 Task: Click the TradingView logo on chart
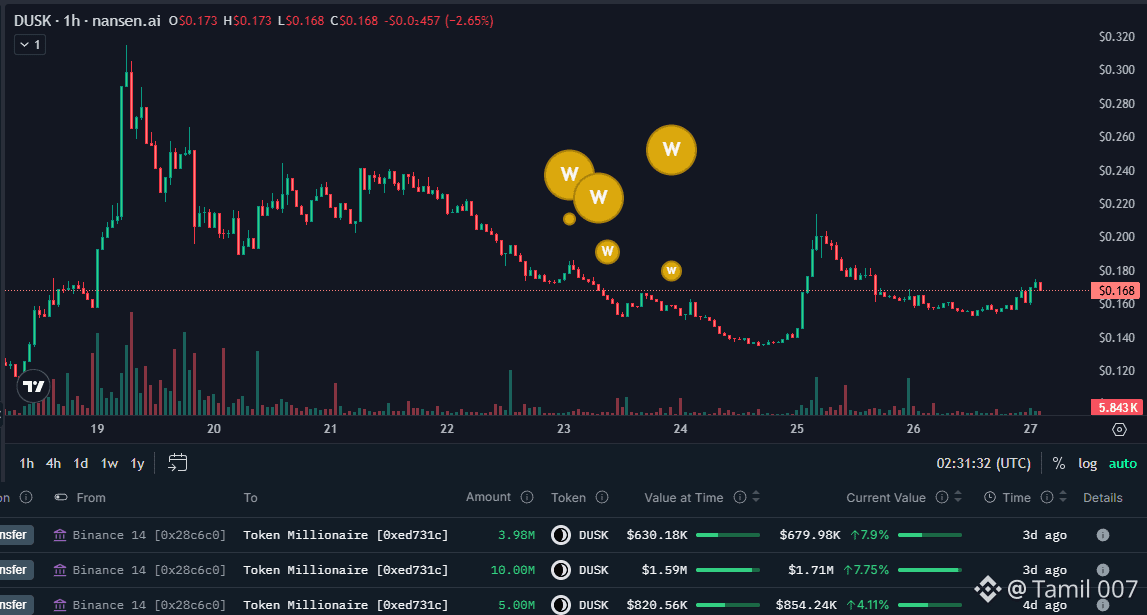tap(33, 385)
